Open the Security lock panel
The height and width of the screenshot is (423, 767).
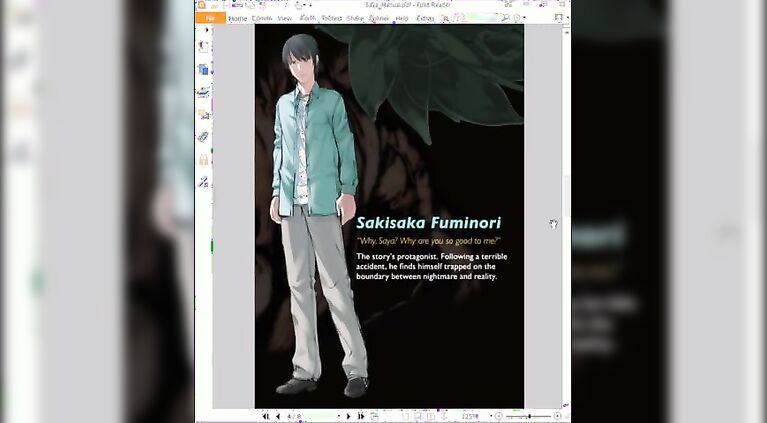click(x=203, y=159)
